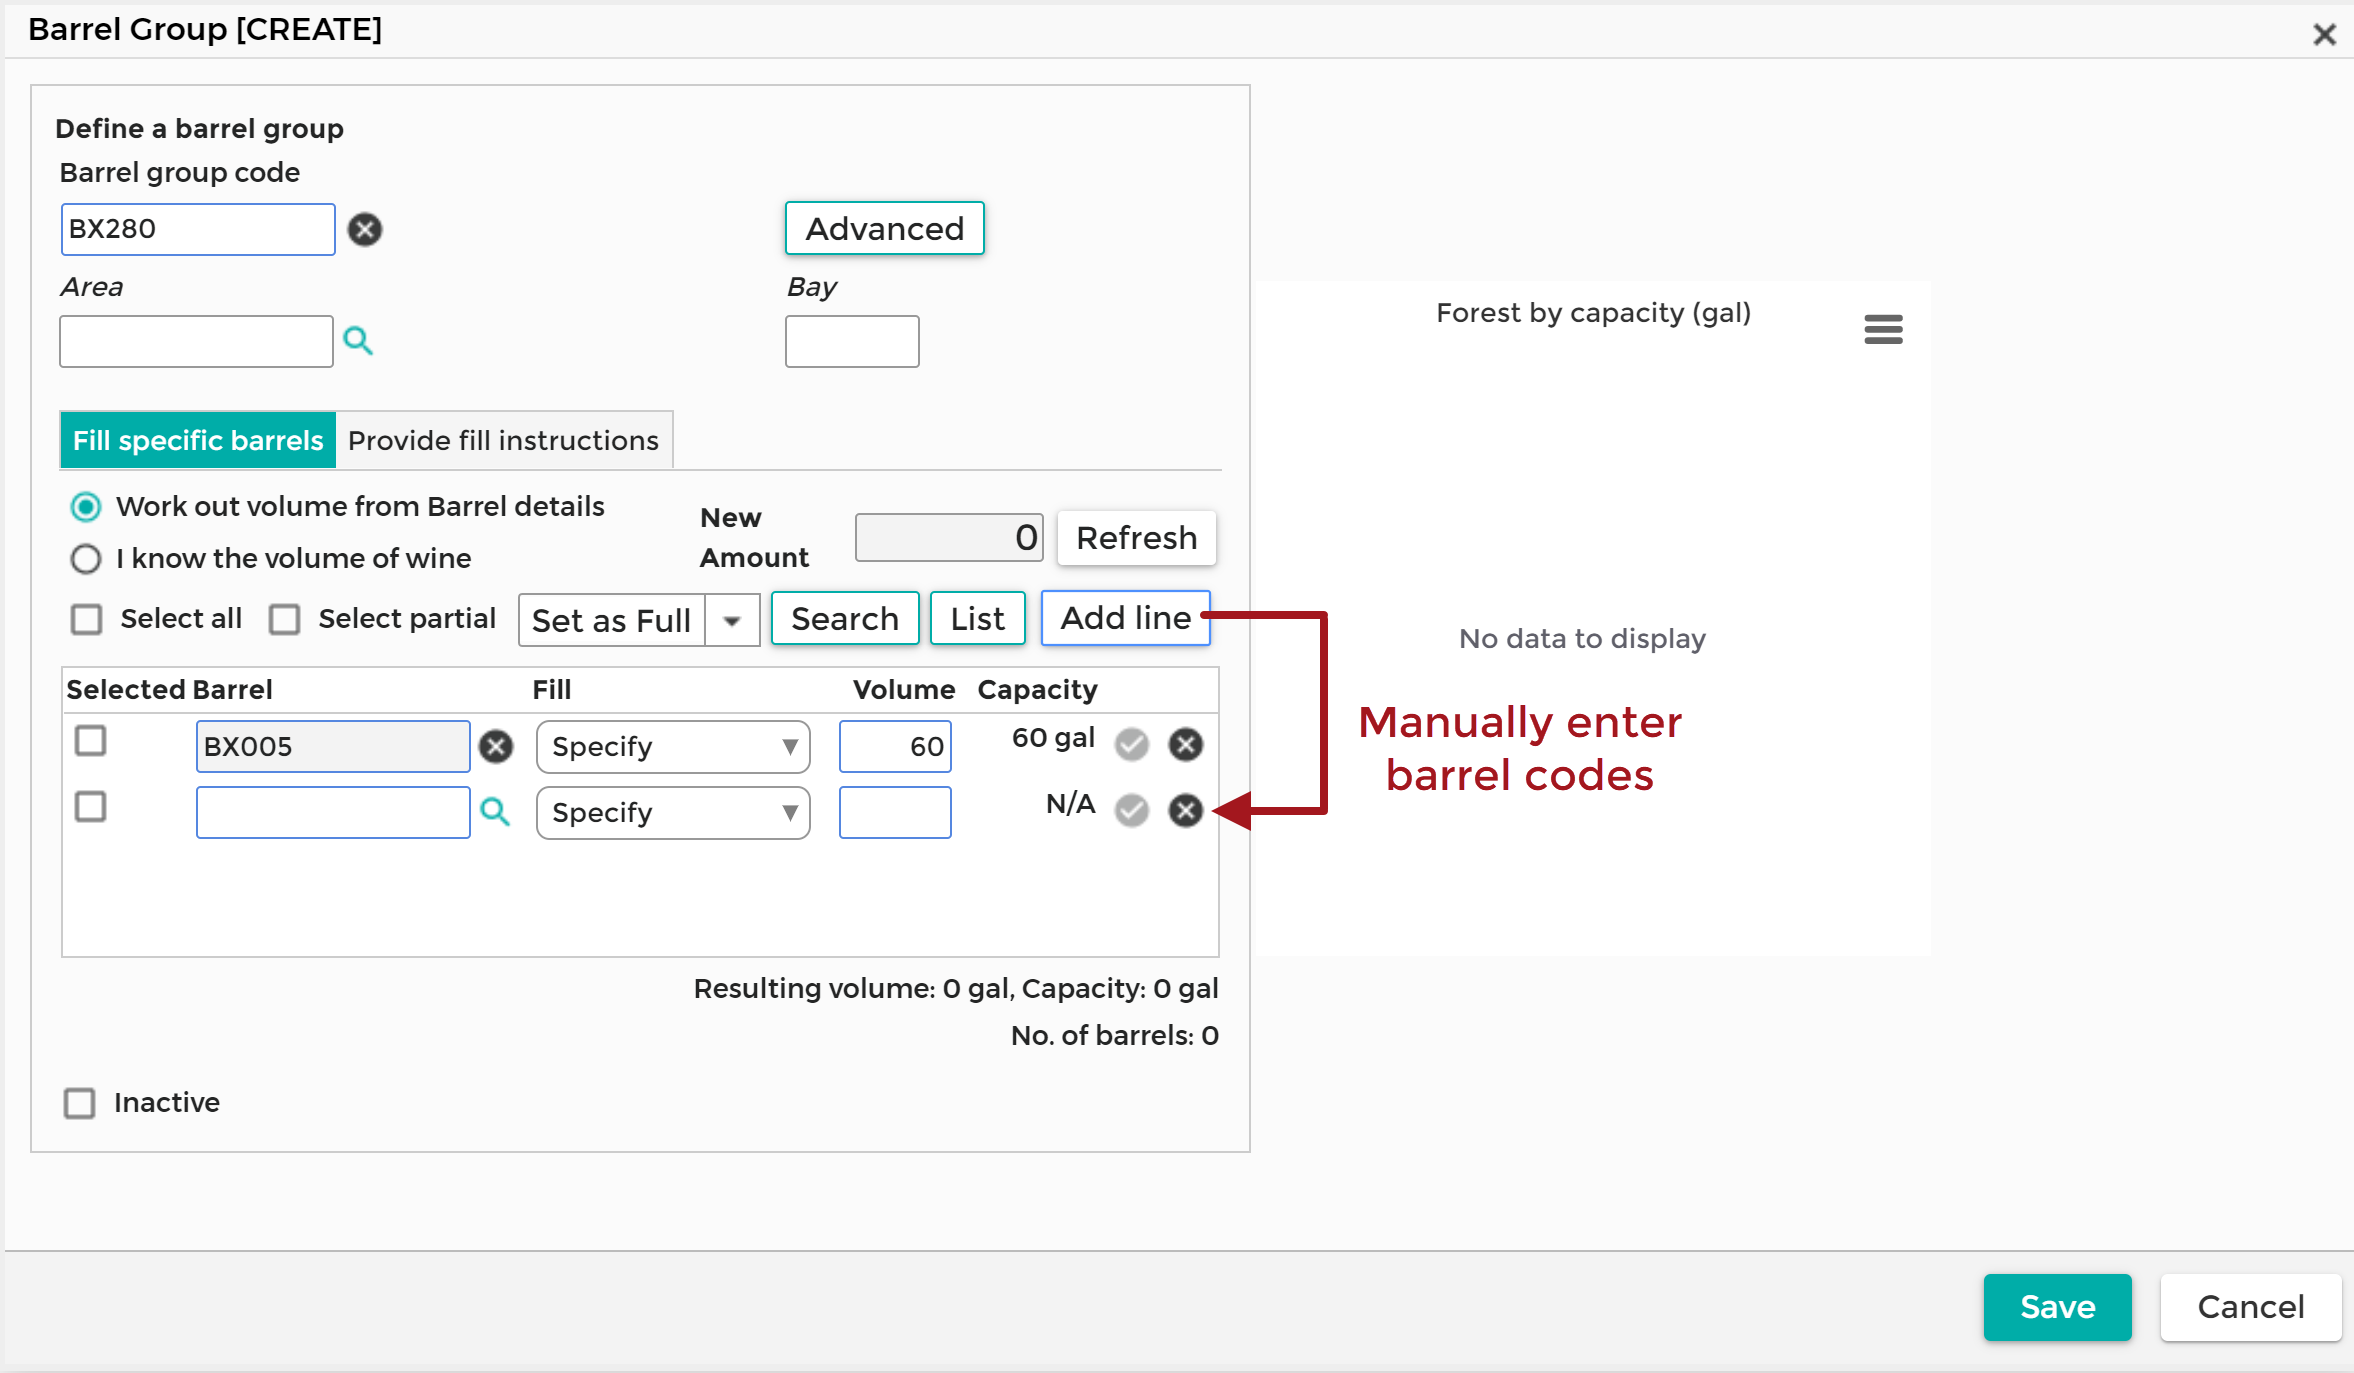Click the Volume column header
This screenshot has width=2354, height=1373.
(904, 690)
